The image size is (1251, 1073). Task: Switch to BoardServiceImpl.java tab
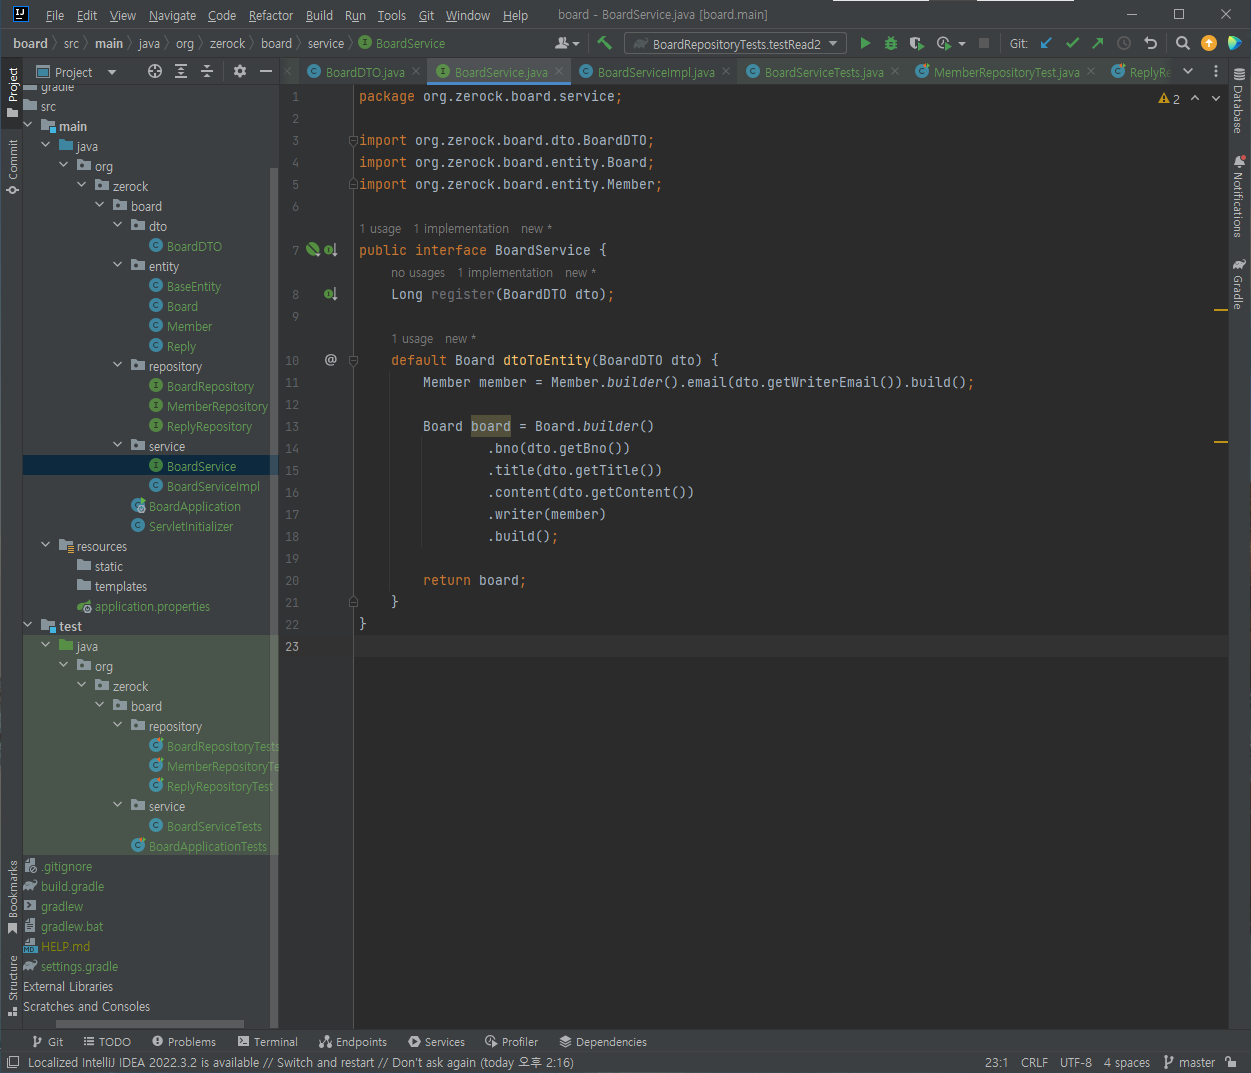point(656,72)
